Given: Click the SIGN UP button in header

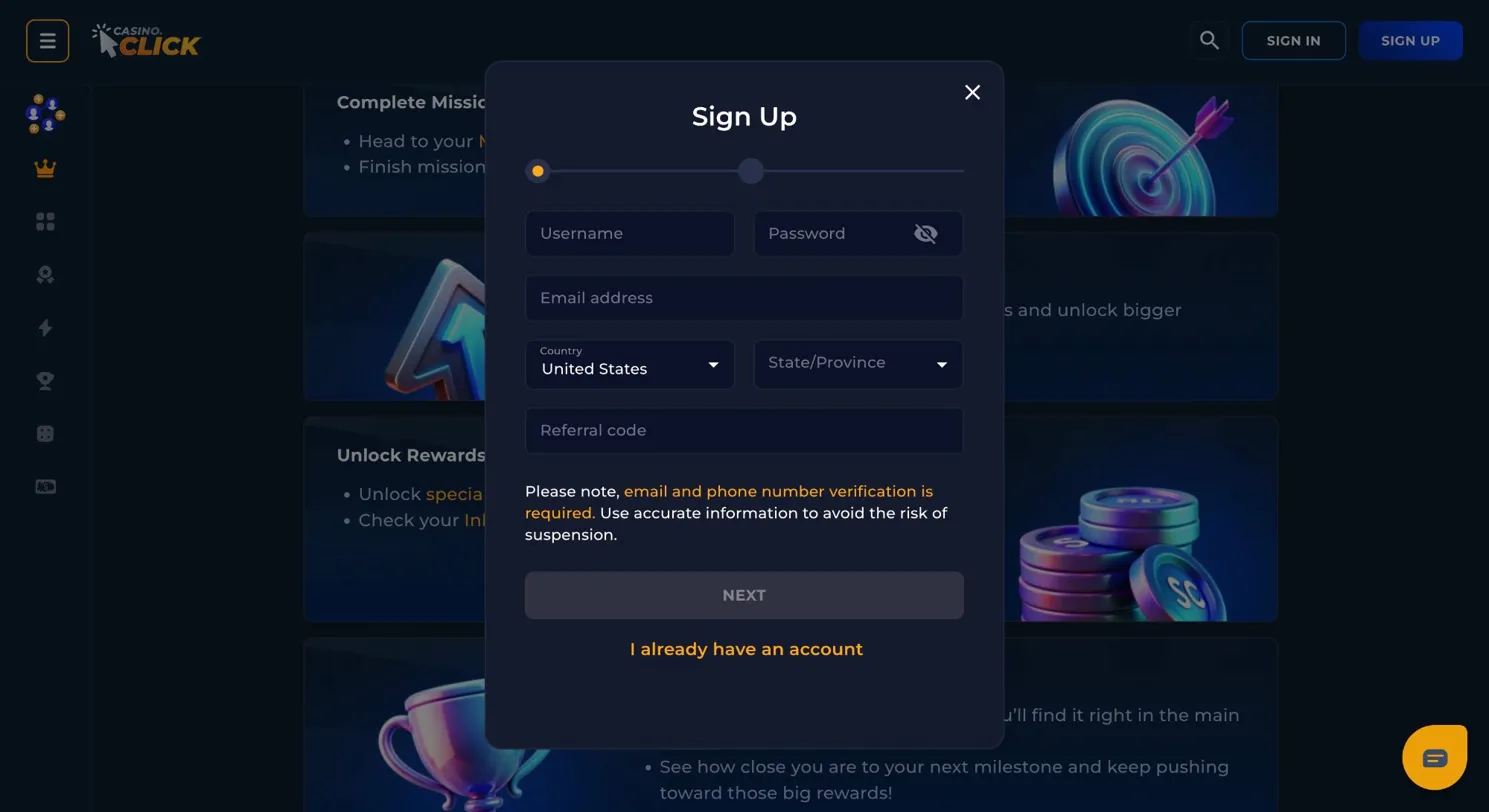Looking at the screenshot, I should pos(1410,41).
